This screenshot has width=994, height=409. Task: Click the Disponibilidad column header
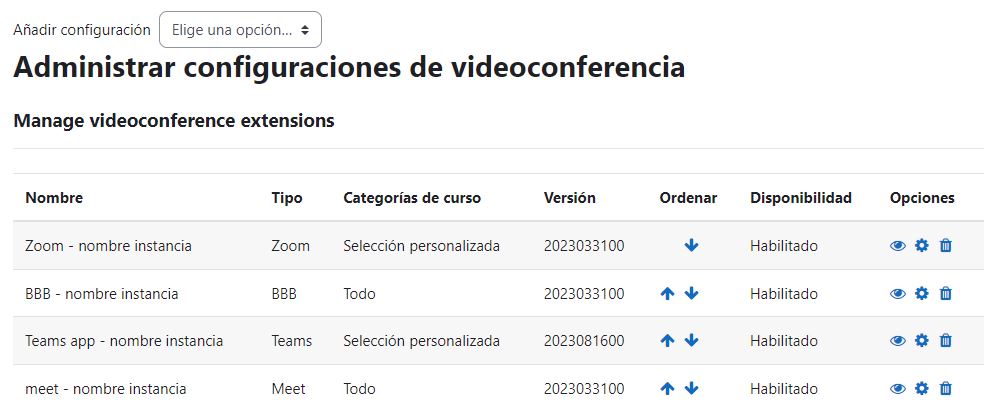801,198
